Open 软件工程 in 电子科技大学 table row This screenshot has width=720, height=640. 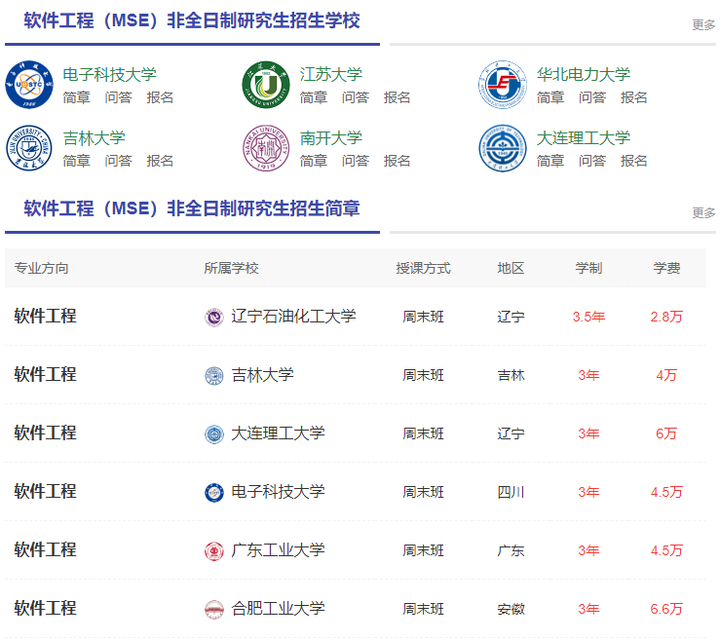(x=45, y=491)
